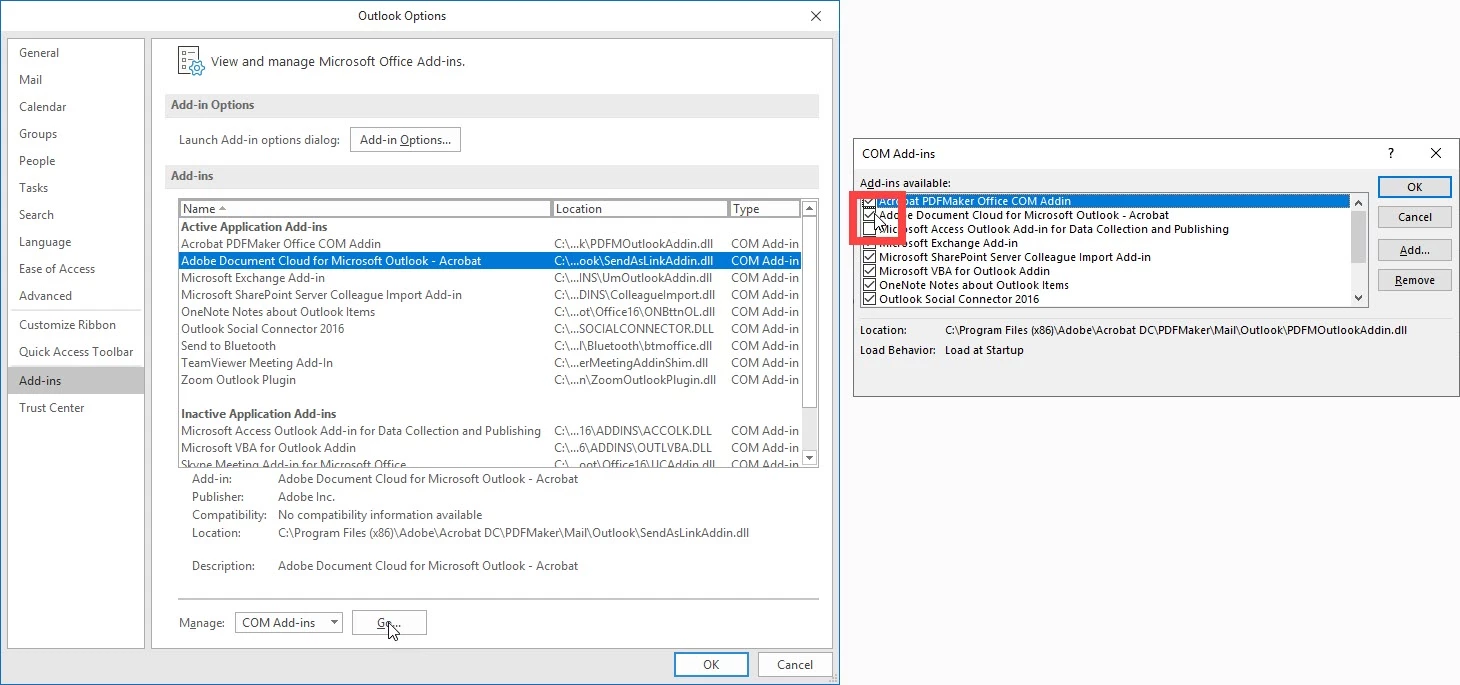
Task: Open the General options category
Action: (76, 53)
